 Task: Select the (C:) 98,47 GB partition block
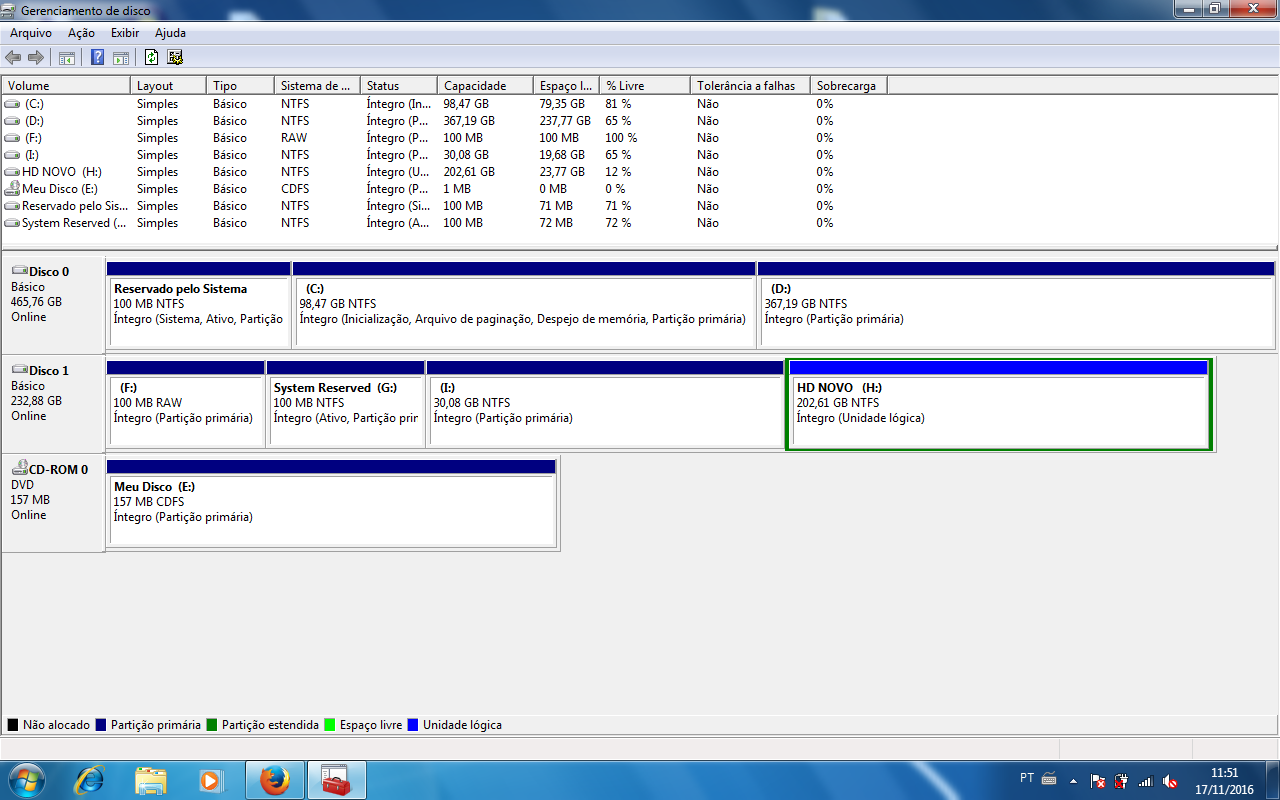click(524, 305)
